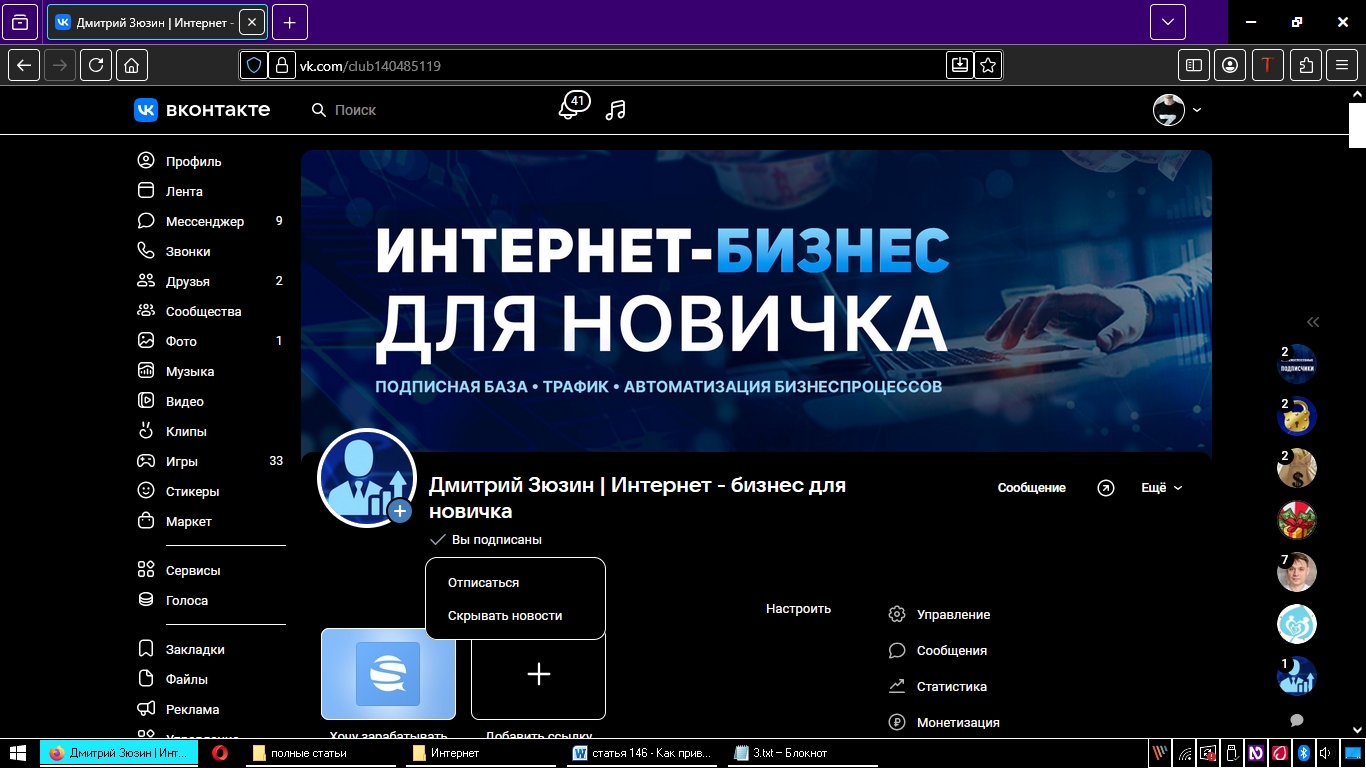Open the account avatar dropdown top right
The image size is (1366, 768).
coord(1175,110)
